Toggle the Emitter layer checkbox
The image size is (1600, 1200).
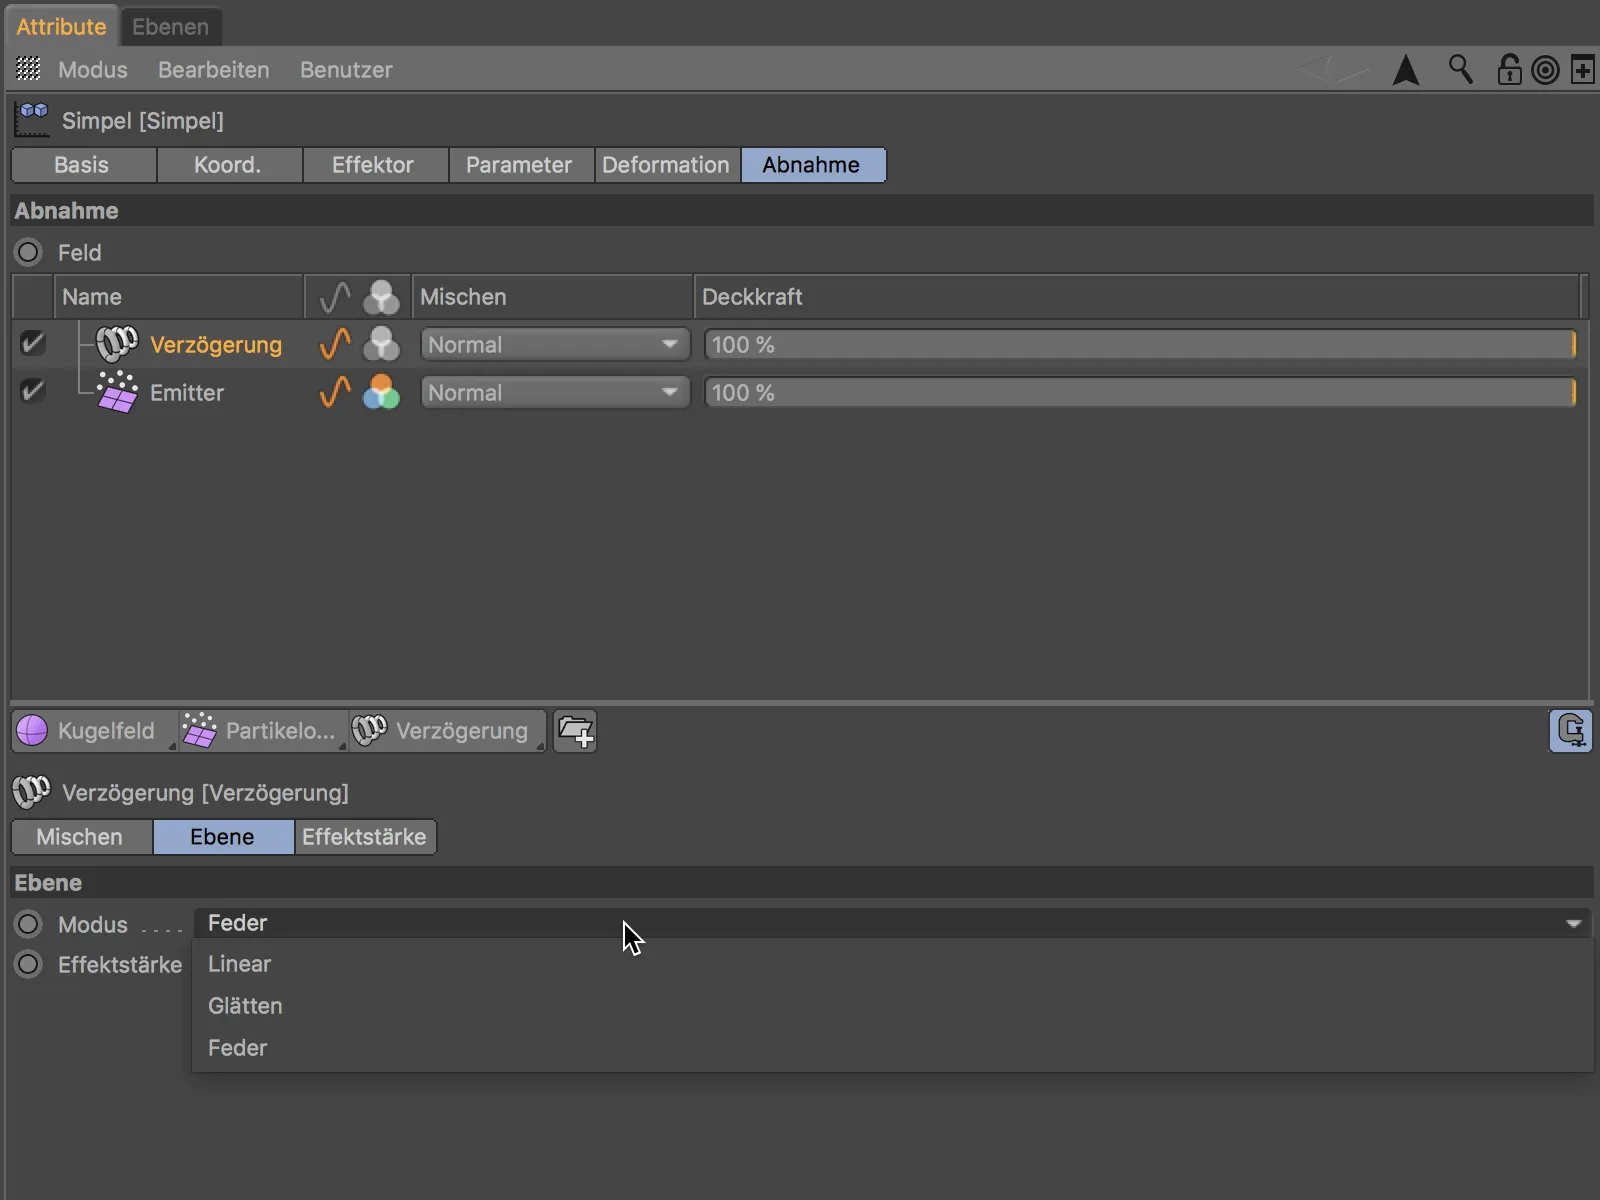[x=32, y=391]
